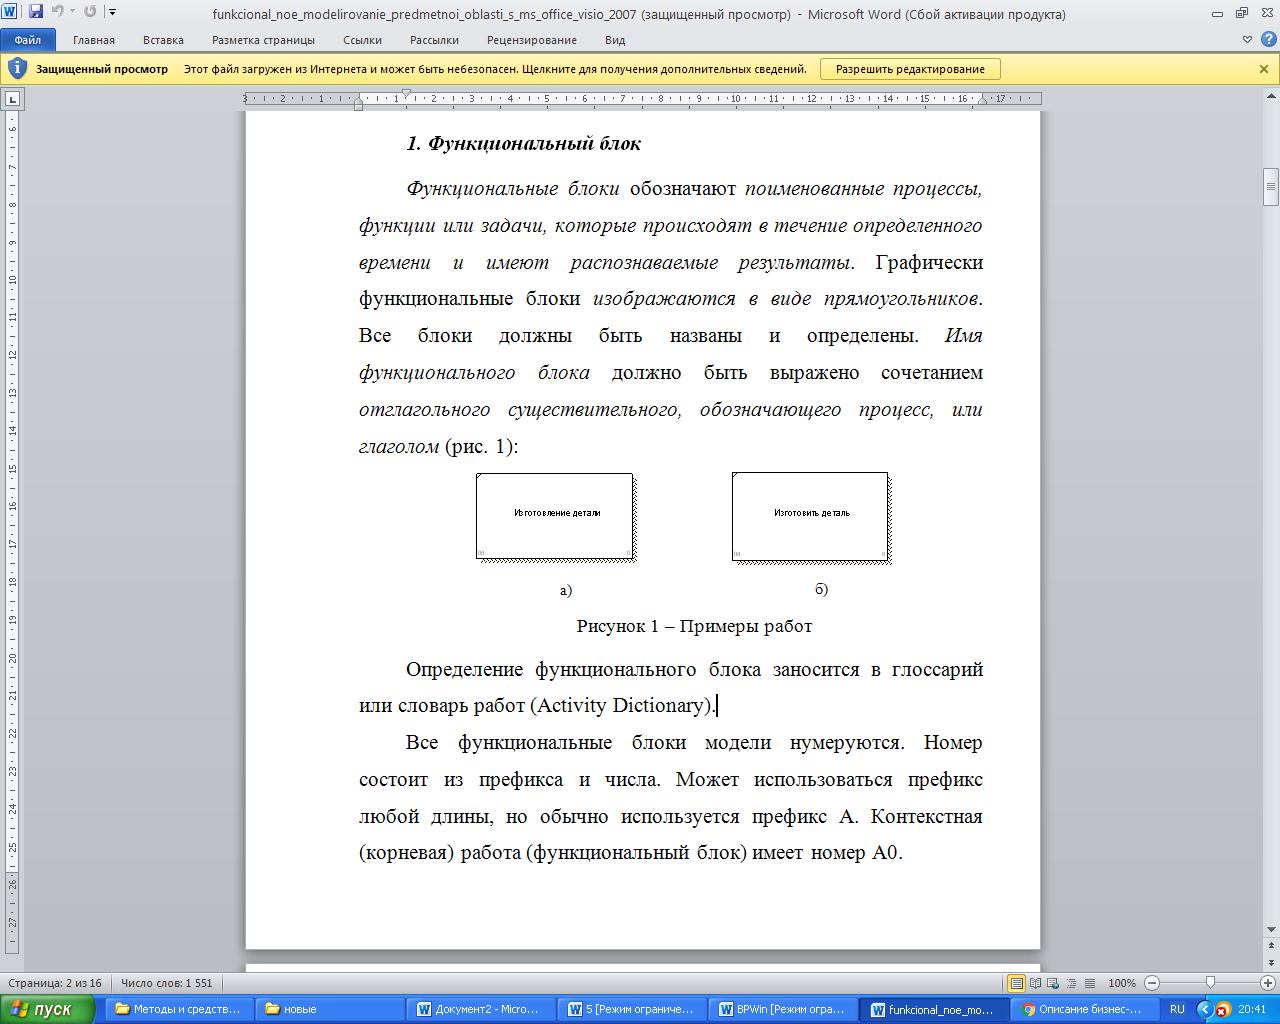The width and height of the screenshot is (1280, 1024).
Task: Expand the ribbon with the chevron arrow
Action: click(1247, 40)
